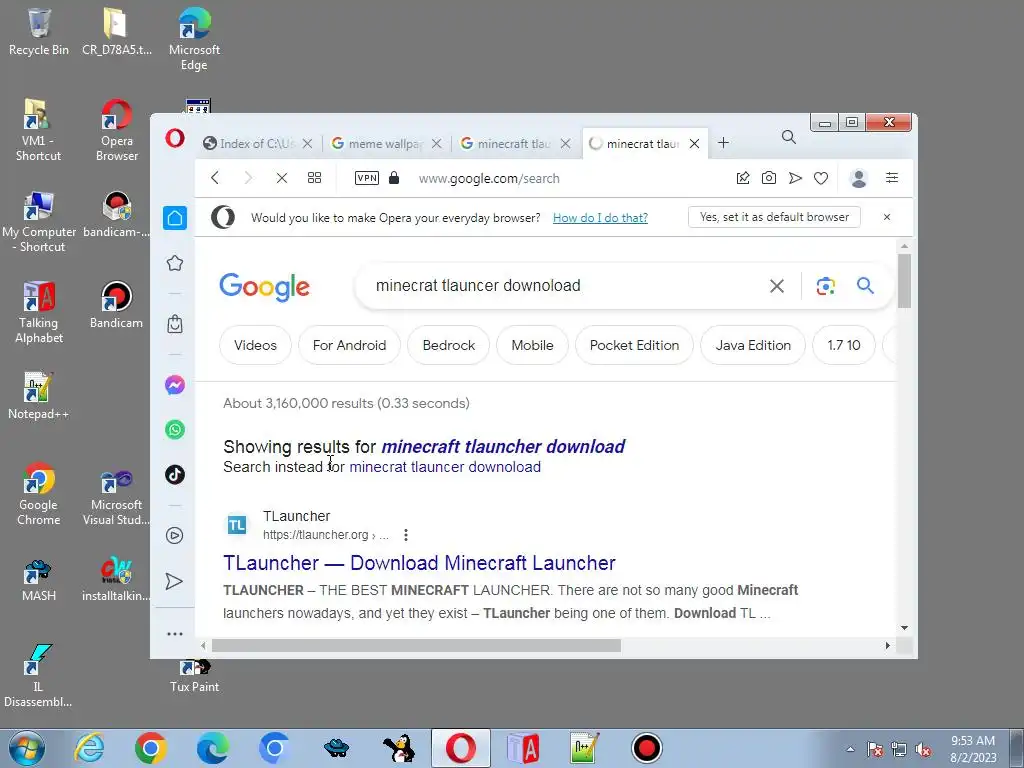Screen dimensions: 1024x768
Task: Open Speed Dial start page grid icon
Action: 314,178
